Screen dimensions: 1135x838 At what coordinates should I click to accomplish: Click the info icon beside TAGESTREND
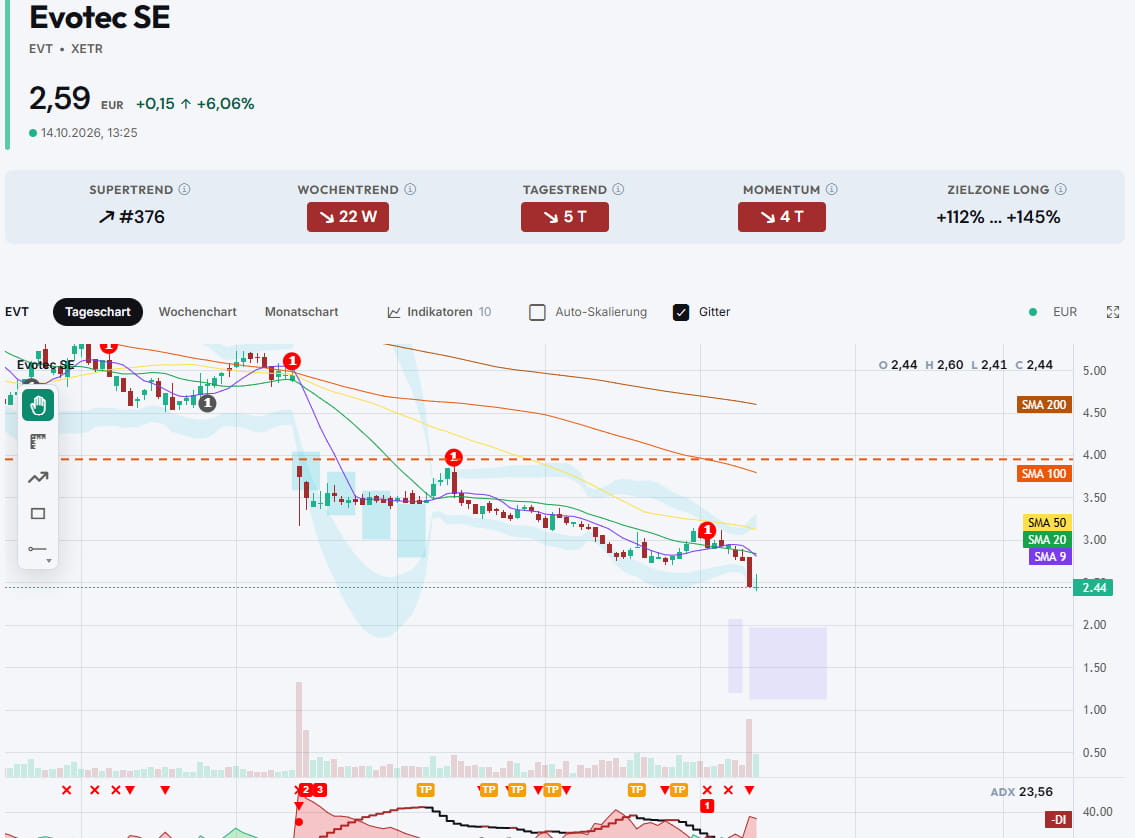pos(618,189)
